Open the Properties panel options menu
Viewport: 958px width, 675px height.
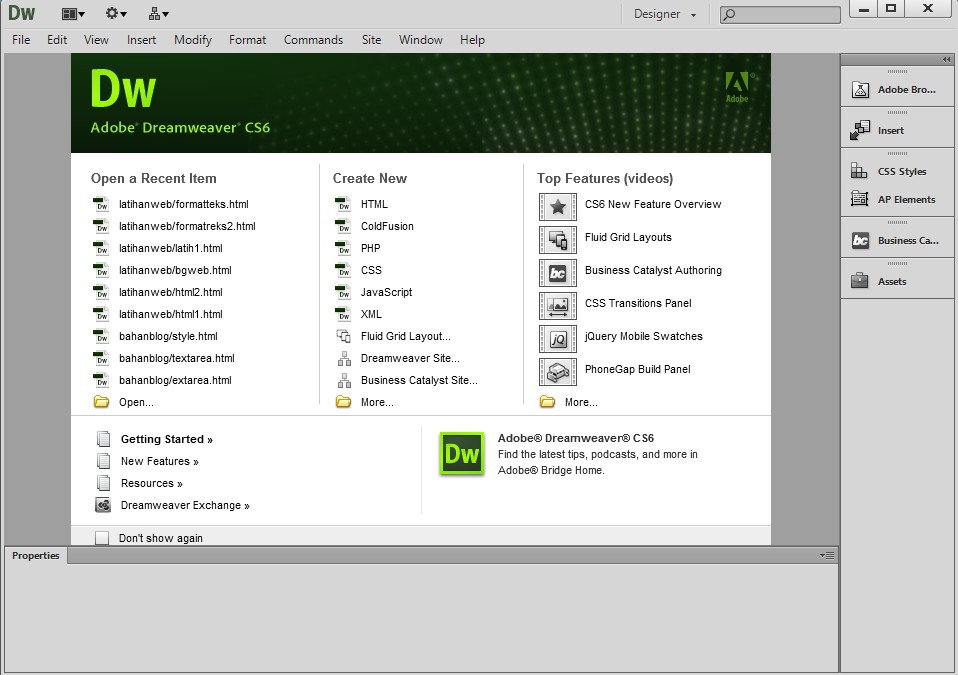(x=827, y=555)
